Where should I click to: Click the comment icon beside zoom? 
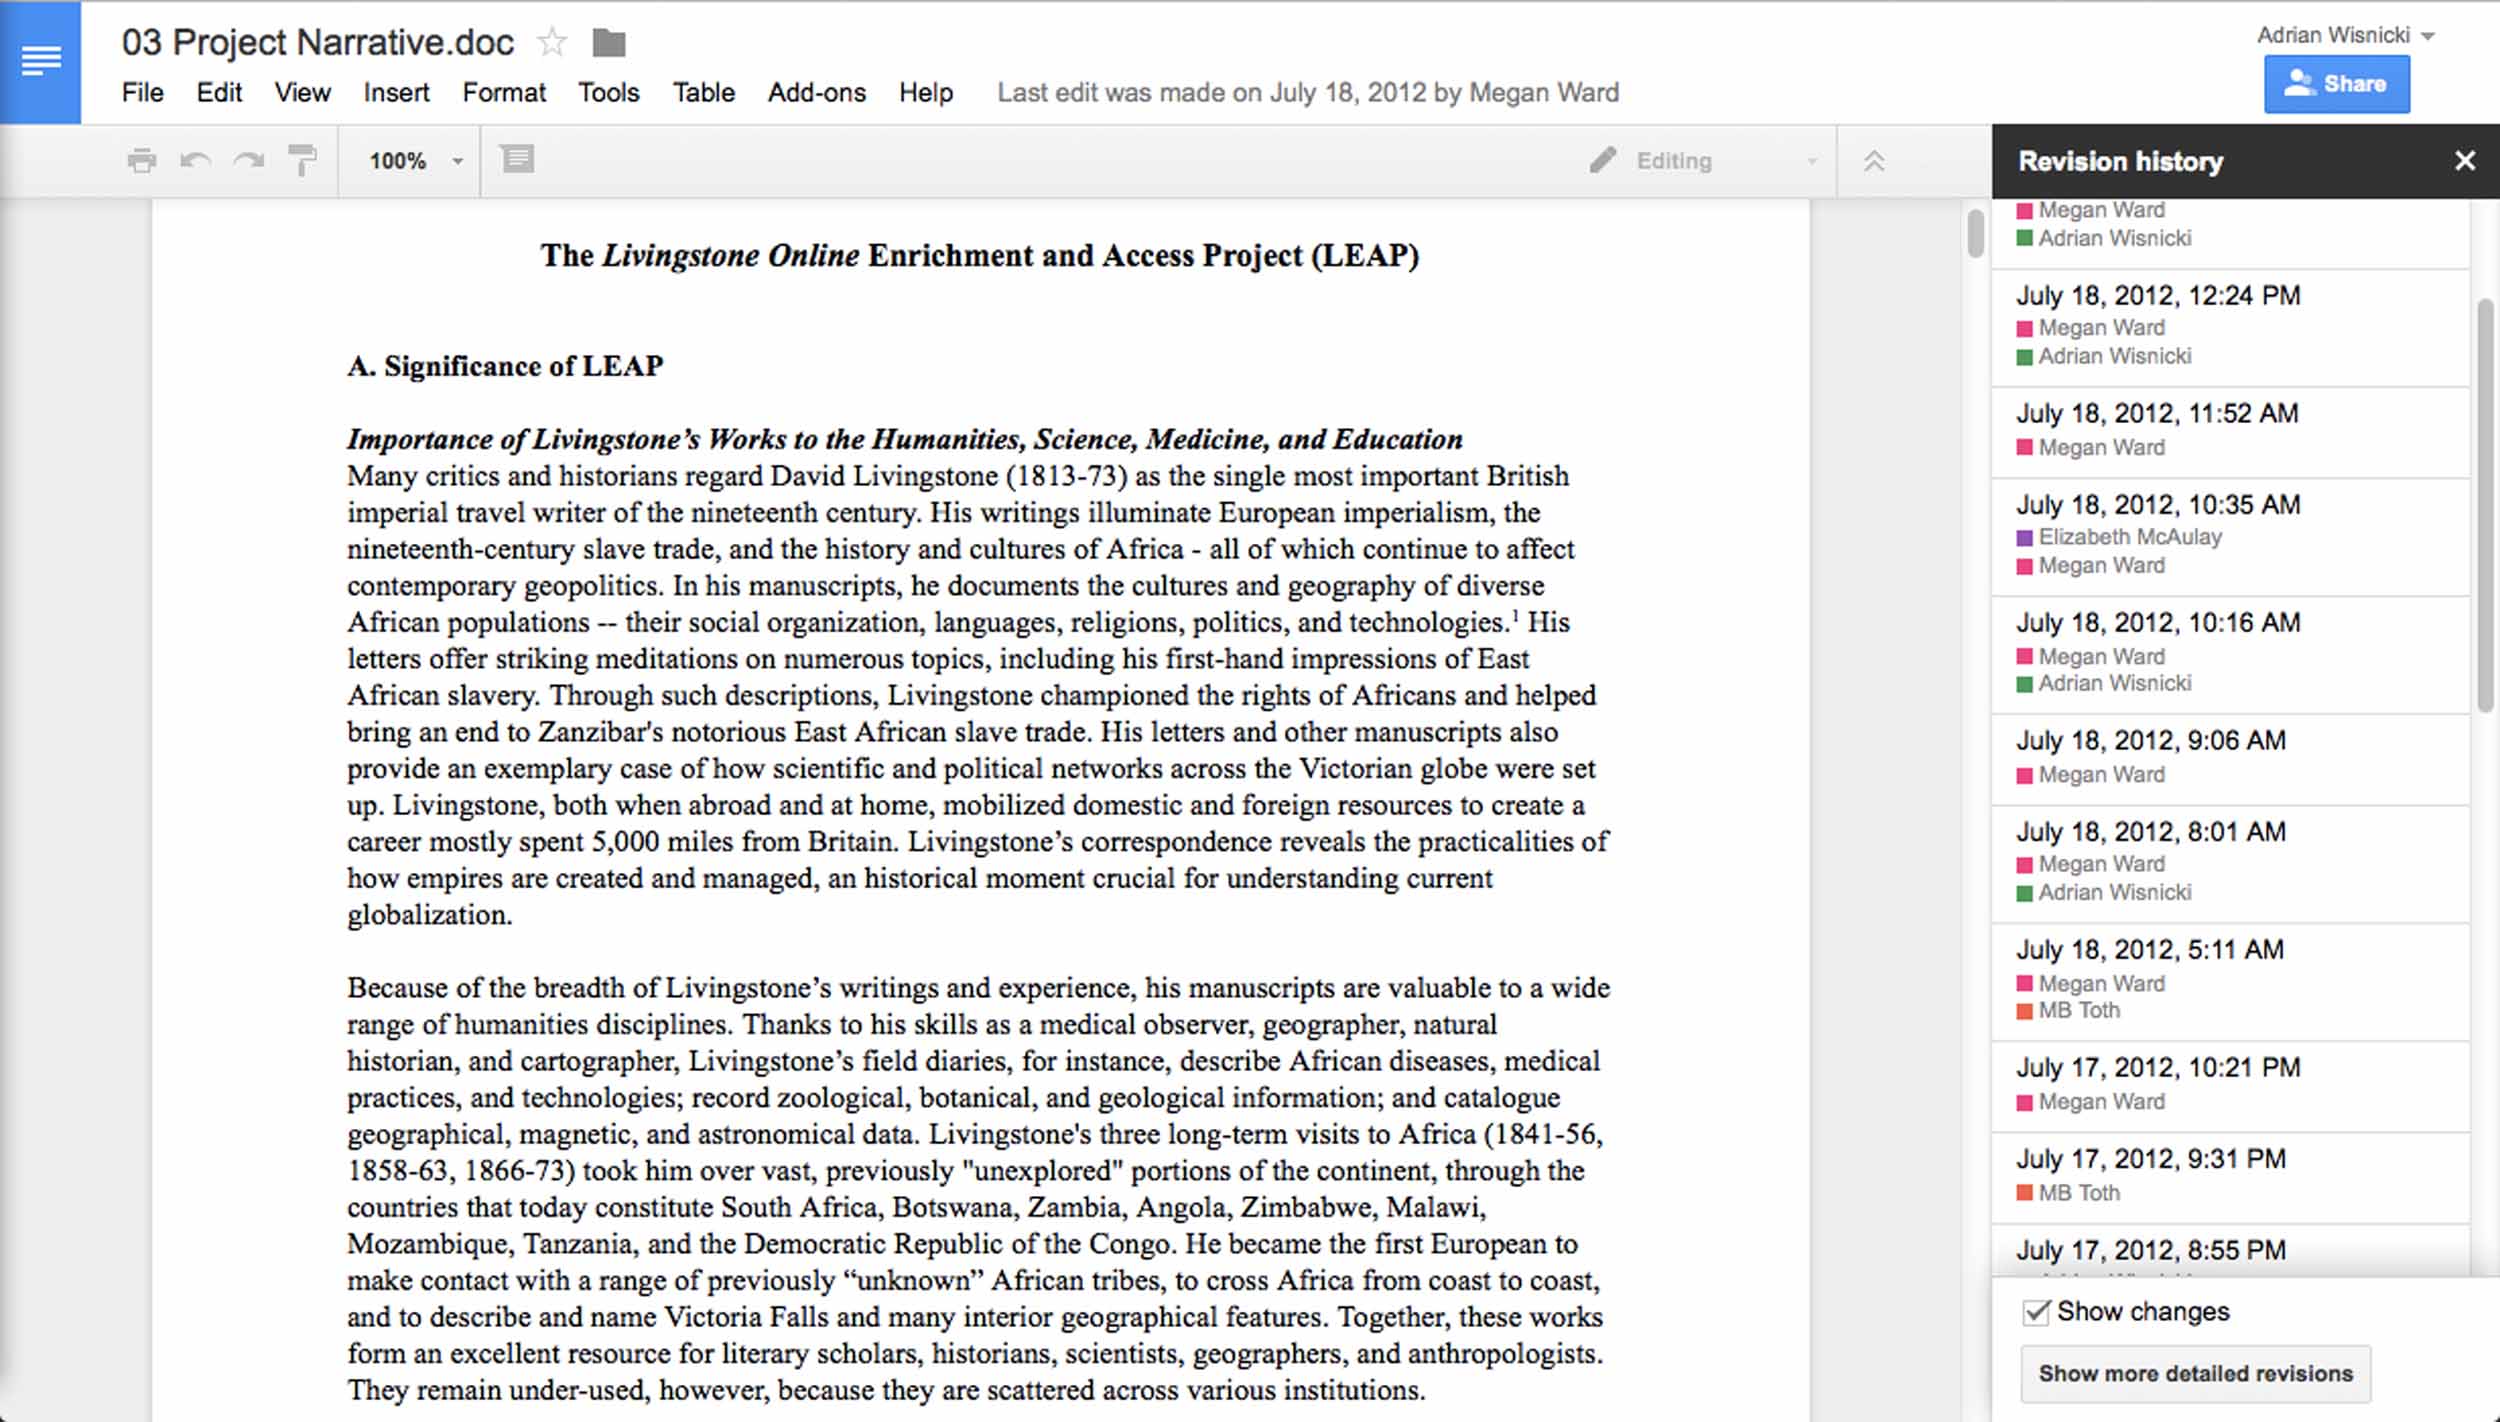[x=517, y=159]
